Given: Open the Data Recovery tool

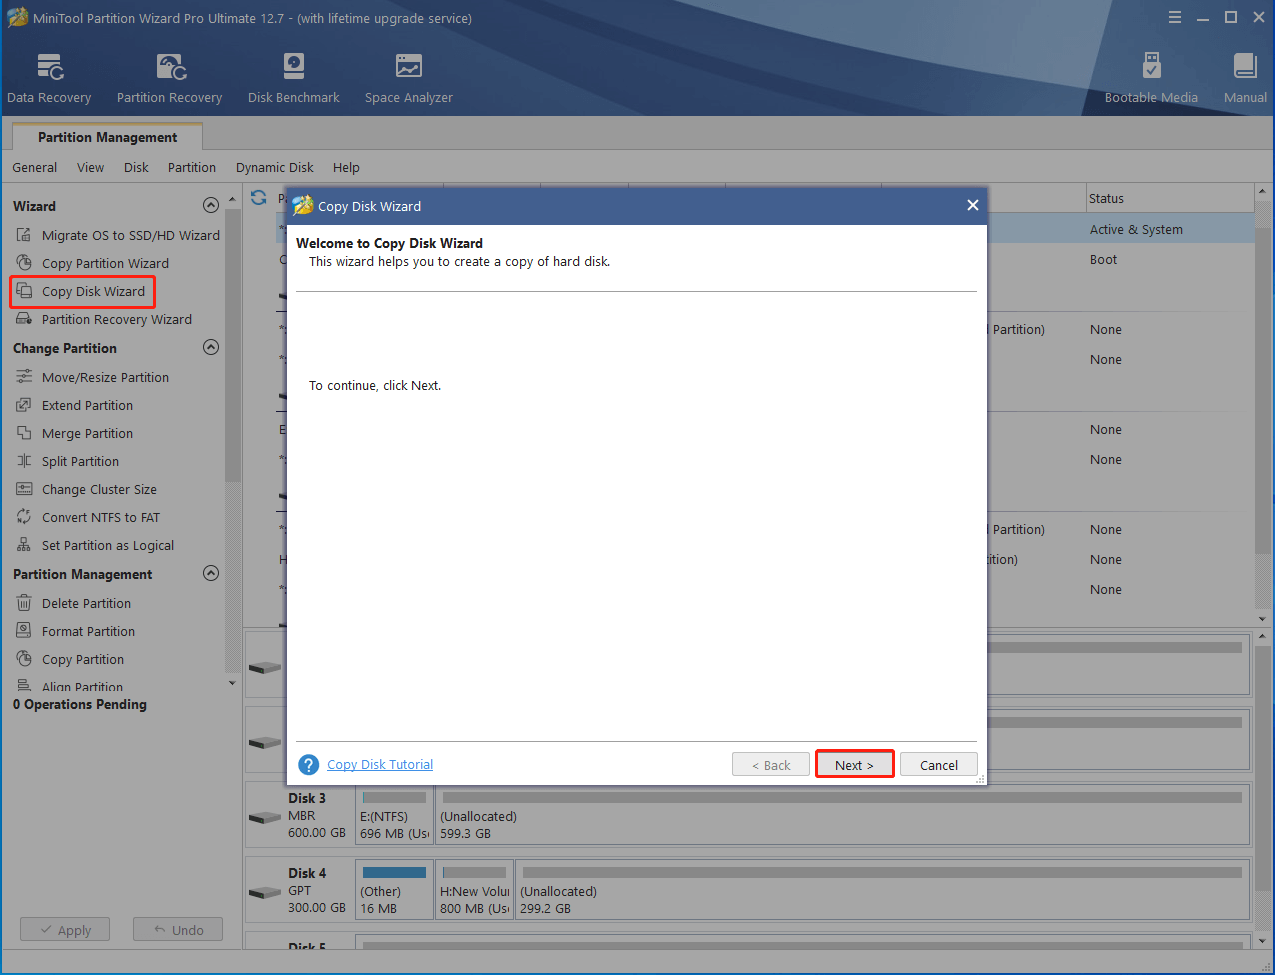Looking at the screenshot, I should (x=49, y=79).
